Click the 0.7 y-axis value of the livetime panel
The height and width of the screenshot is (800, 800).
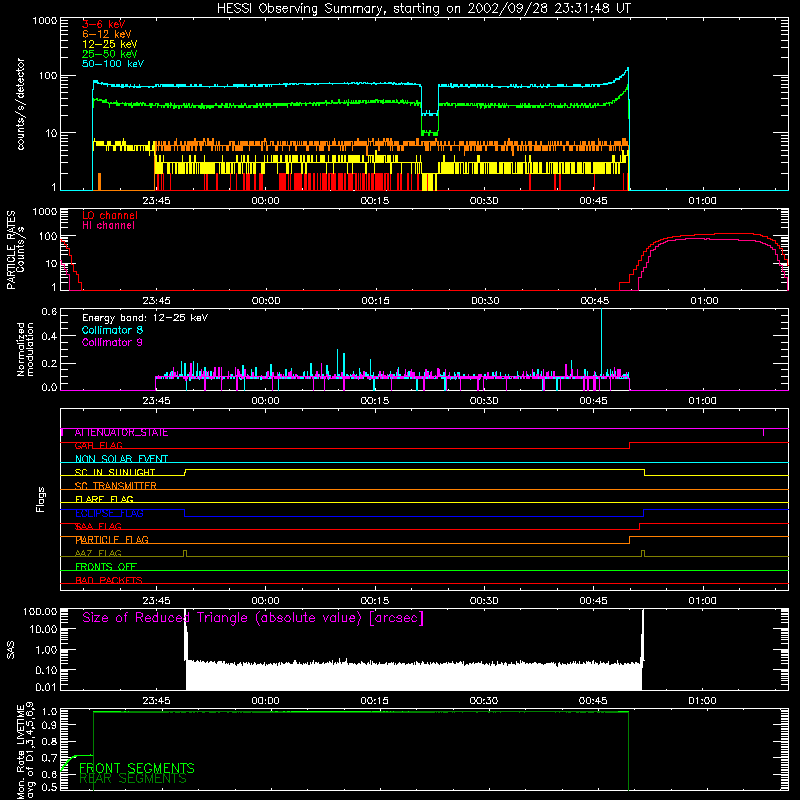click(x=51, y=758)
